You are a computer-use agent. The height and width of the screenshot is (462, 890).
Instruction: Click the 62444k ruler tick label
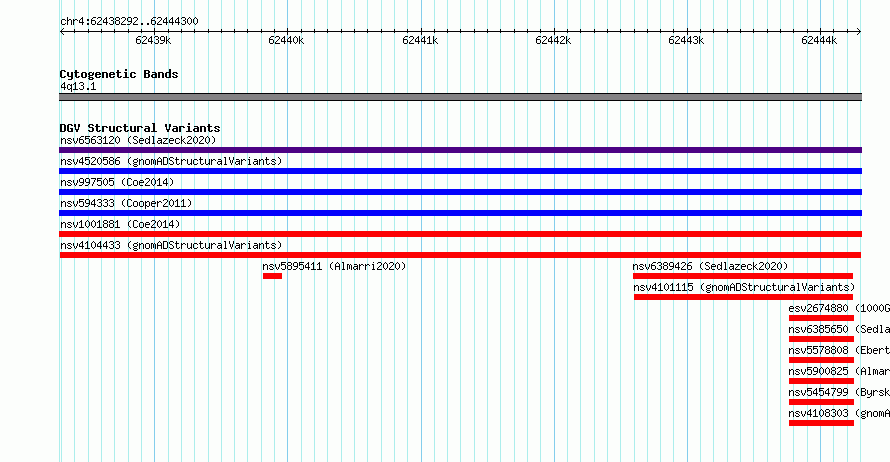pyautogui.click(x=819, y=40)
